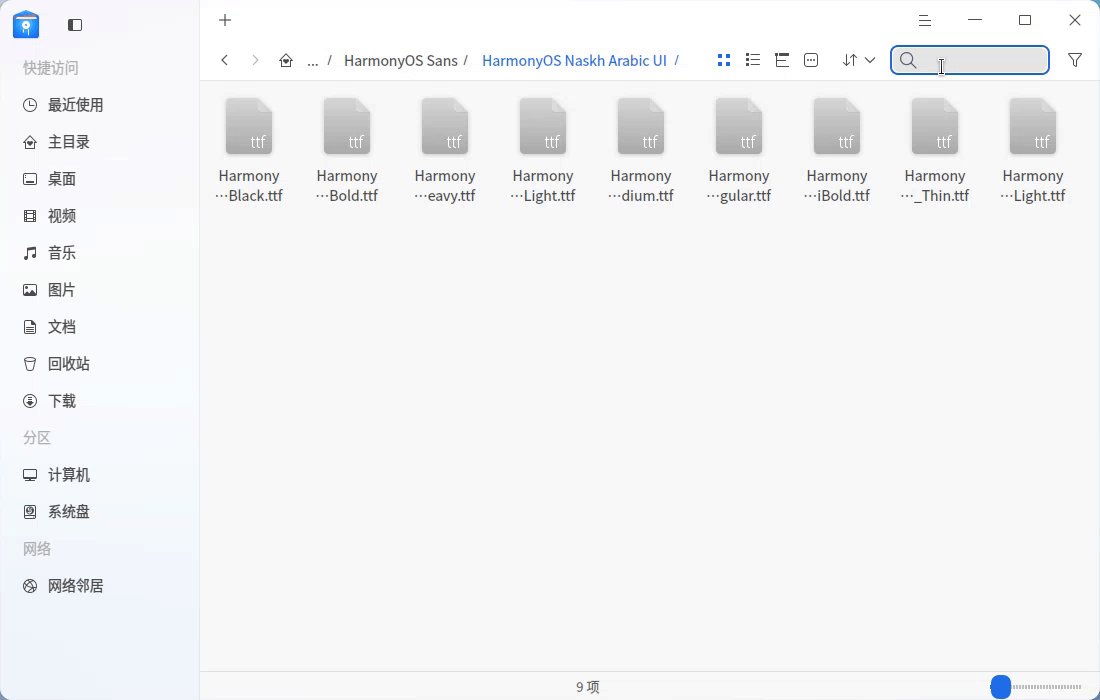The width and height of the screenshot is (1100, 700).
Task: Go forward with the right arrow
Action: [255, 60]
